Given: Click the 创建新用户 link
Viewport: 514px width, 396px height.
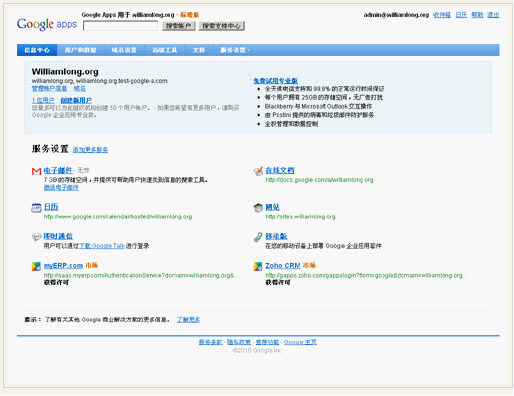Looking at the screenshot, I should (x=76, y=100).
